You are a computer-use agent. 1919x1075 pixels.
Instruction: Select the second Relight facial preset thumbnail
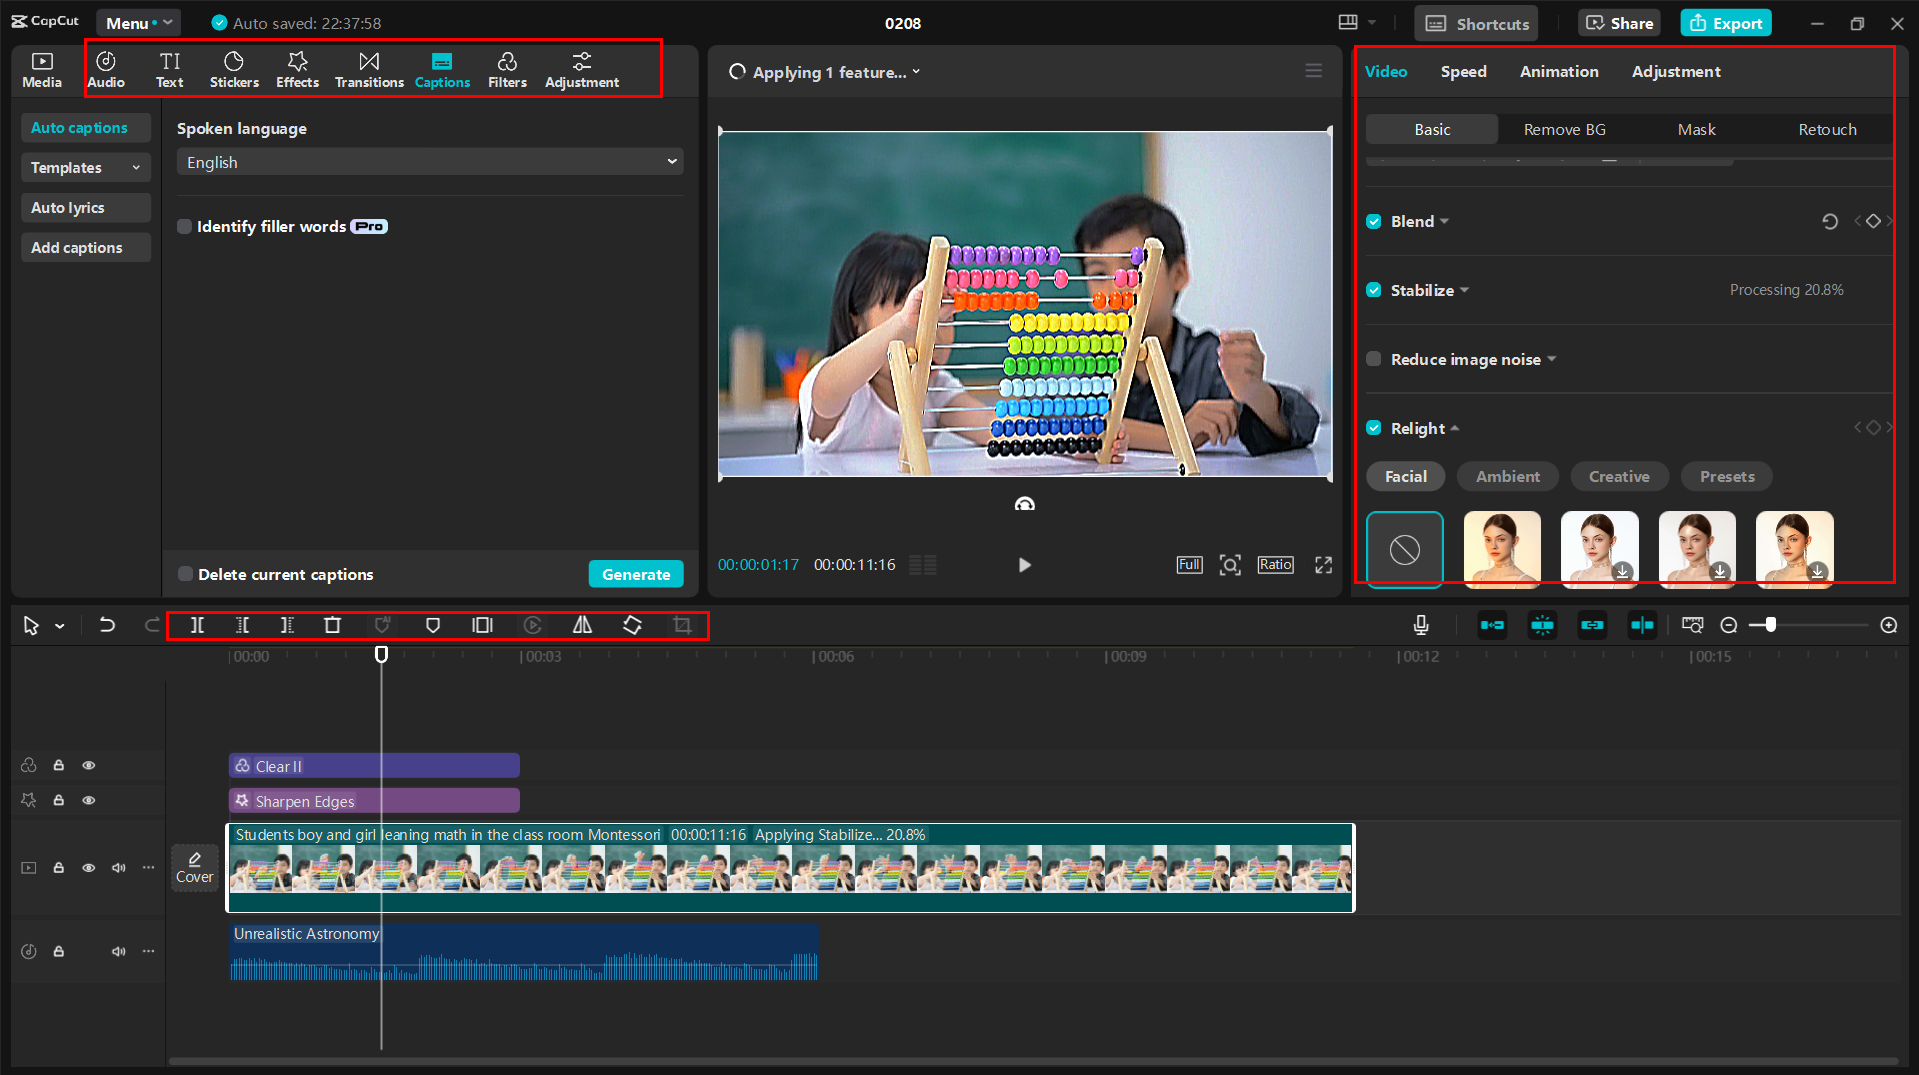pyautogui.click(x=1502, y=549)
